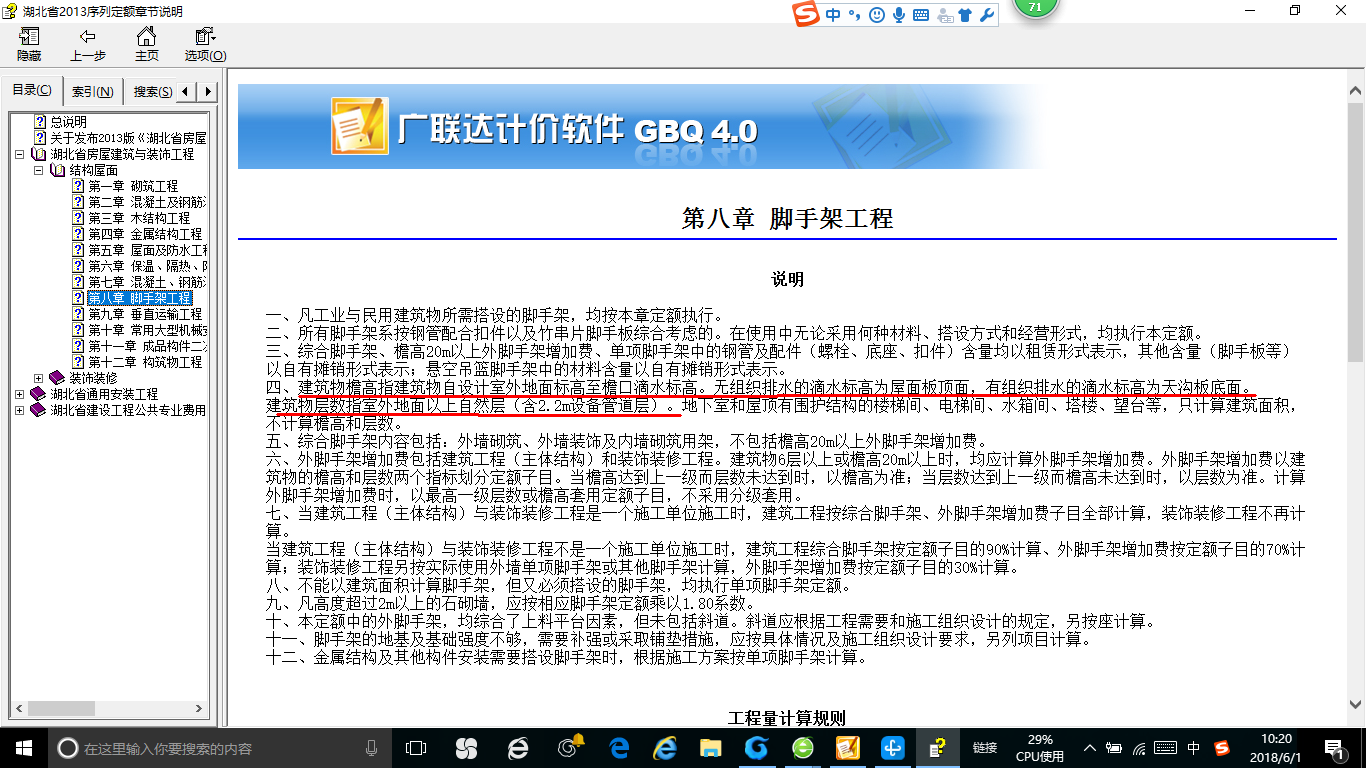Hide the navigation pane (隐藏)
This screenshot has height=768, width=1366.
point(29,44)
